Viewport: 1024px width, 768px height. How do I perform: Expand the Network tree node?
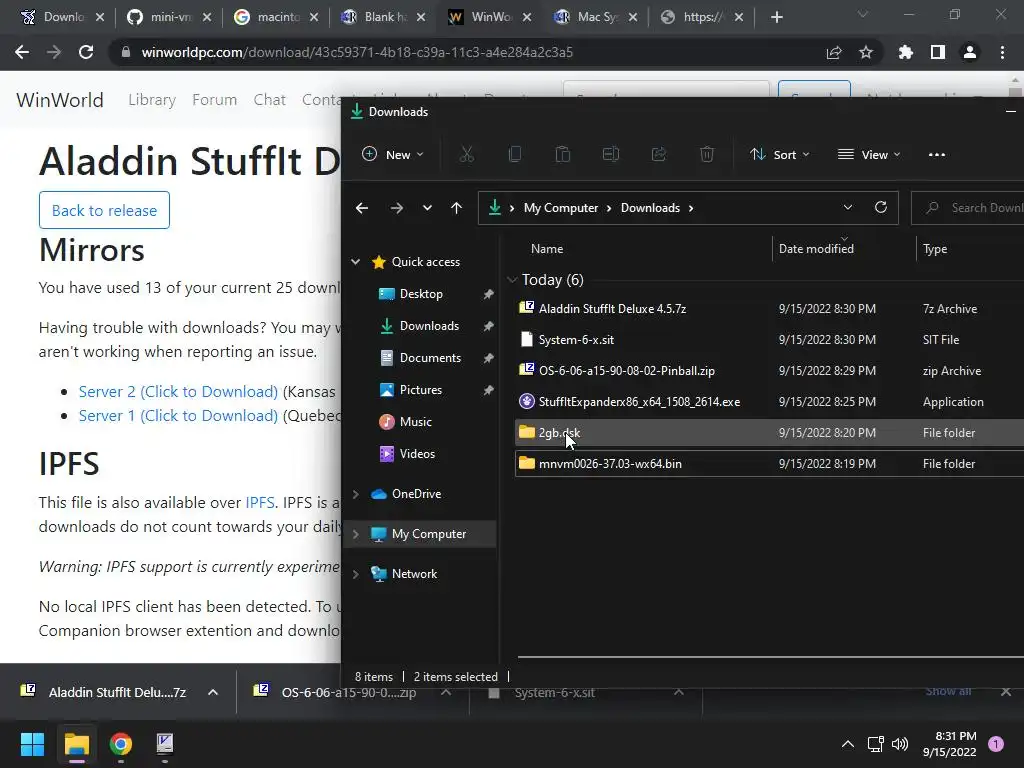pos(355,574)
